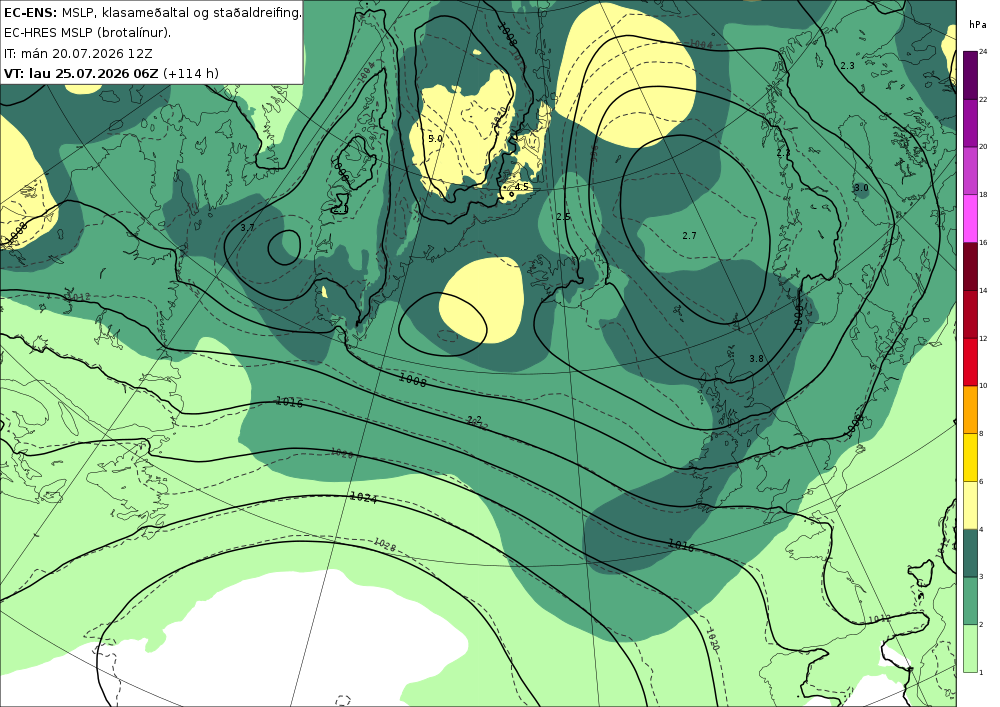The image size is (1000, 707).
Task: Click the legend tick label '10'
Action: [x=983, y=386]
